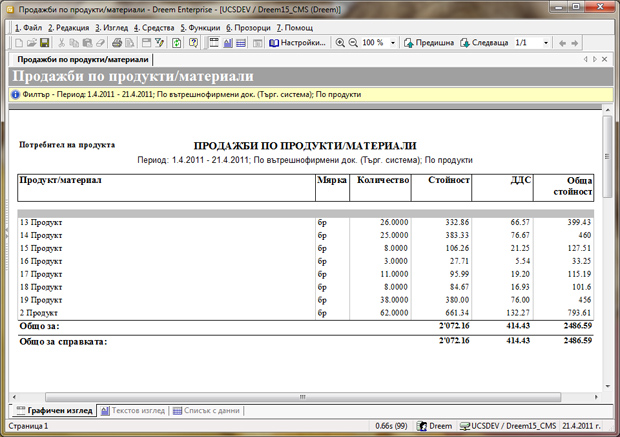Screen dimensions: 620x437
Task: Select the Продажби по продукти/материали tab
Action: (x=83, y=60)
